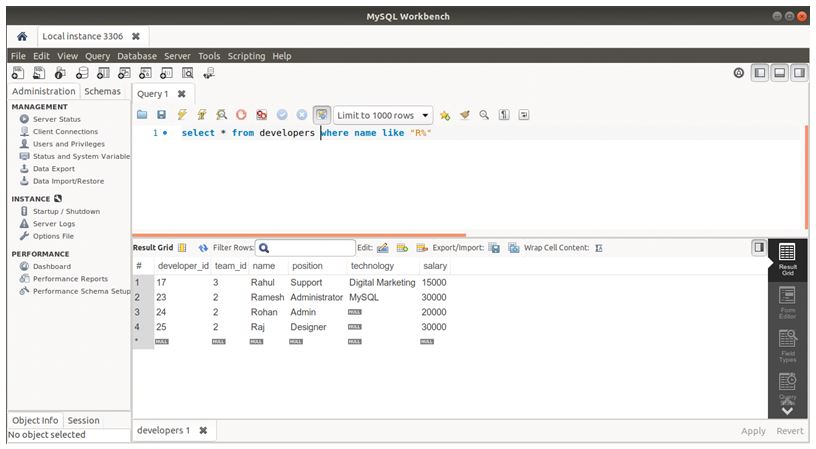
Task: Toggle continue-on-error execution icon
Action: coord(262,115)
